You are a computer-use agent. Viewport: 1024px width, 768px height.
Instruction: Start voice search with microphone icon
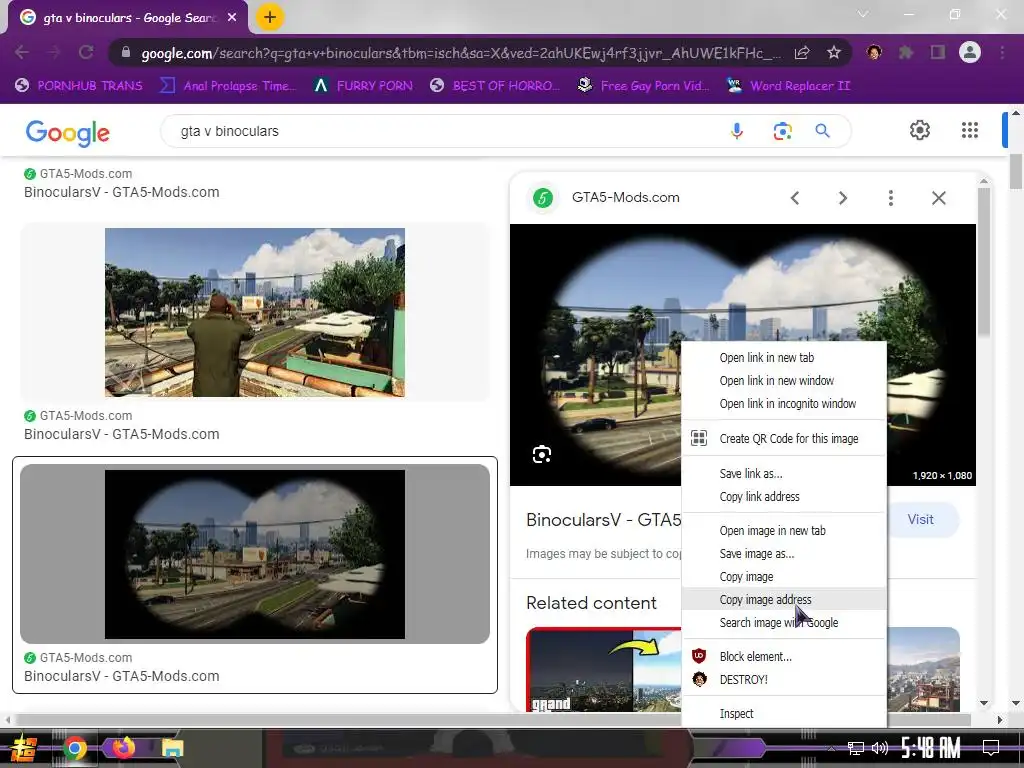(737, 131)
